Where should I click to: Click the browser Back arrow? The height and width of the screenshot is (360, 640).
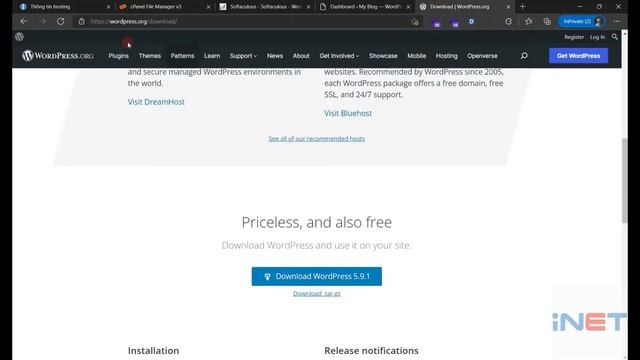[24, 21]
